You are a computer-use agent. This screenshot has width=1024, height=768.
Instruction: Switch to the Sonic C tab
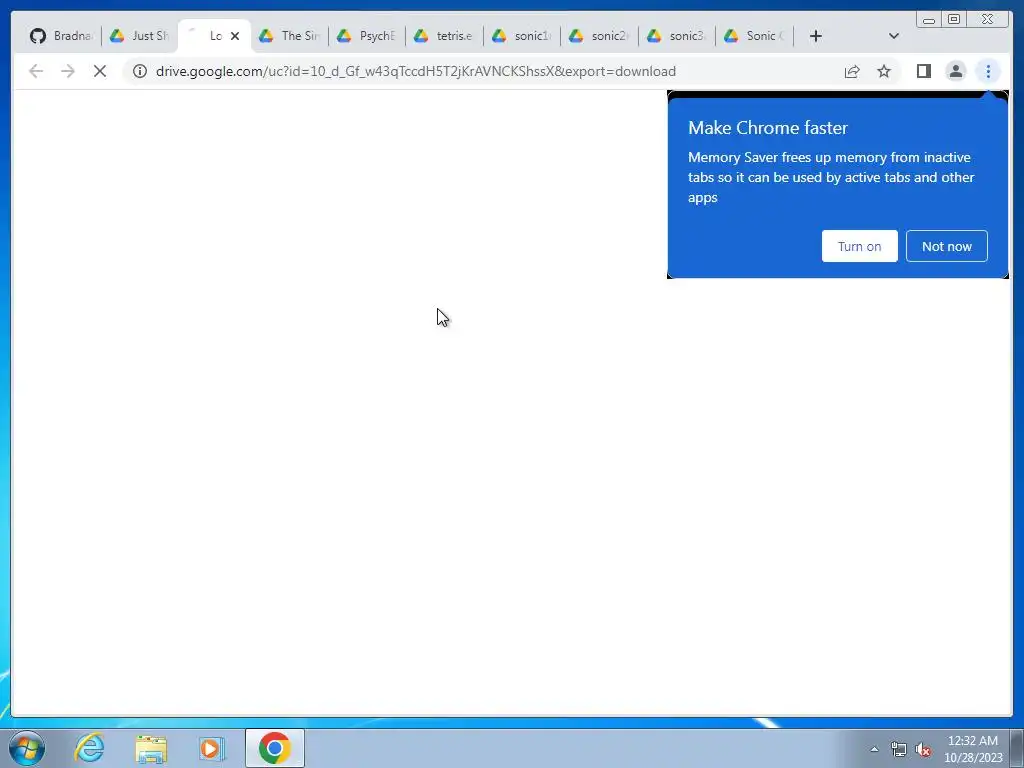(754, 36)
